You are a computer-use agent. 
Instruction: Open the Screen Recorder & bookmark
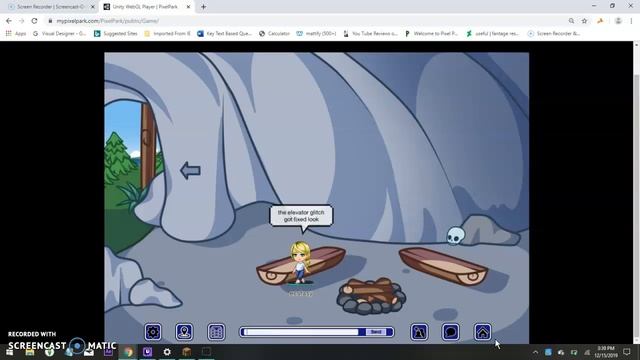pyautogui.click(x=554, y=34)
